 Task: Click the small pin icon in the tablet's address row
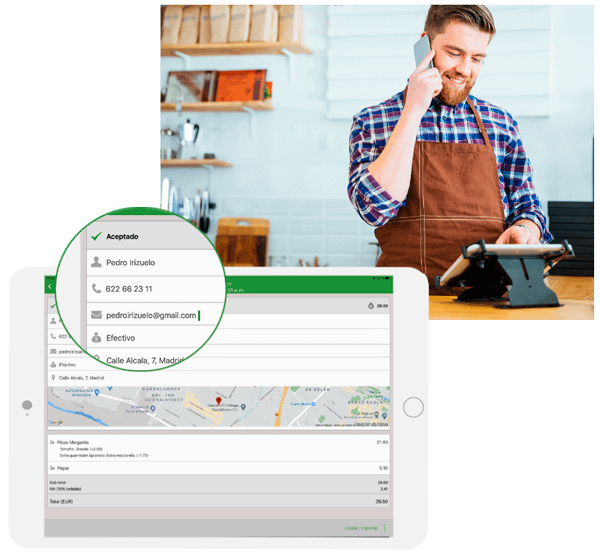pos(52,378)
